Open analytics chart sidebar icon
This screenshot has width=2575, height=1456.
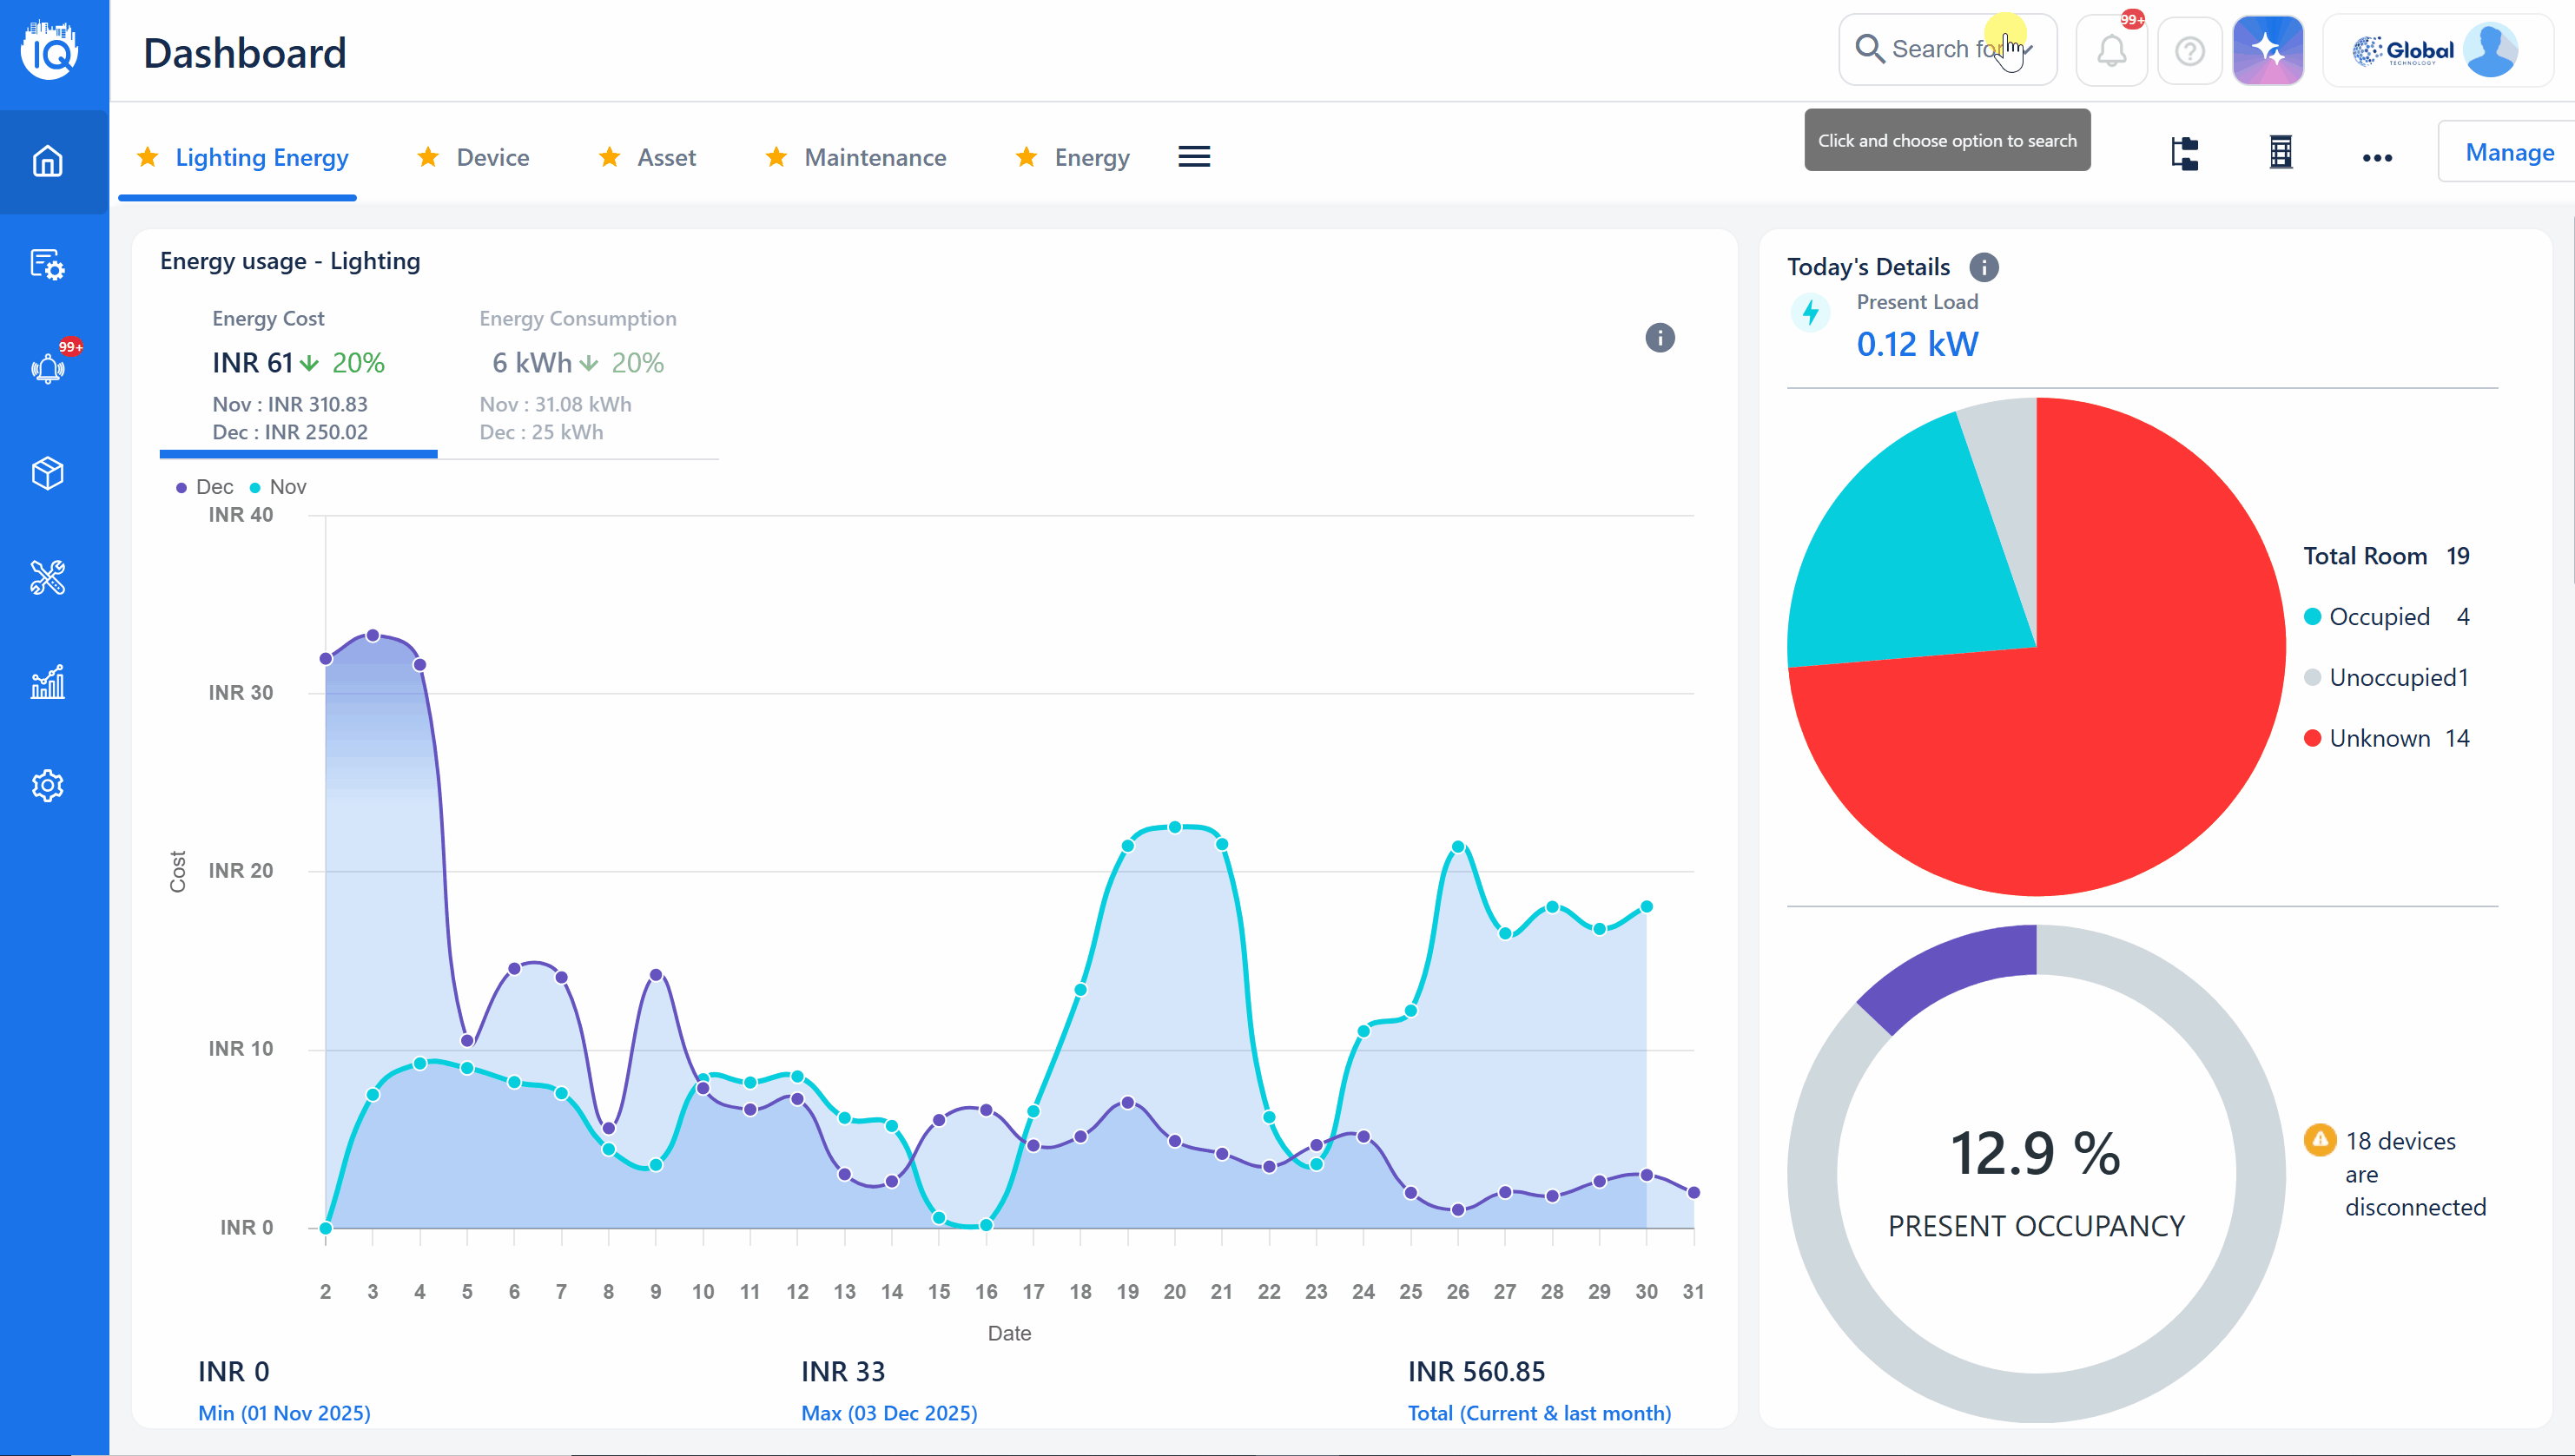(47, 682)
